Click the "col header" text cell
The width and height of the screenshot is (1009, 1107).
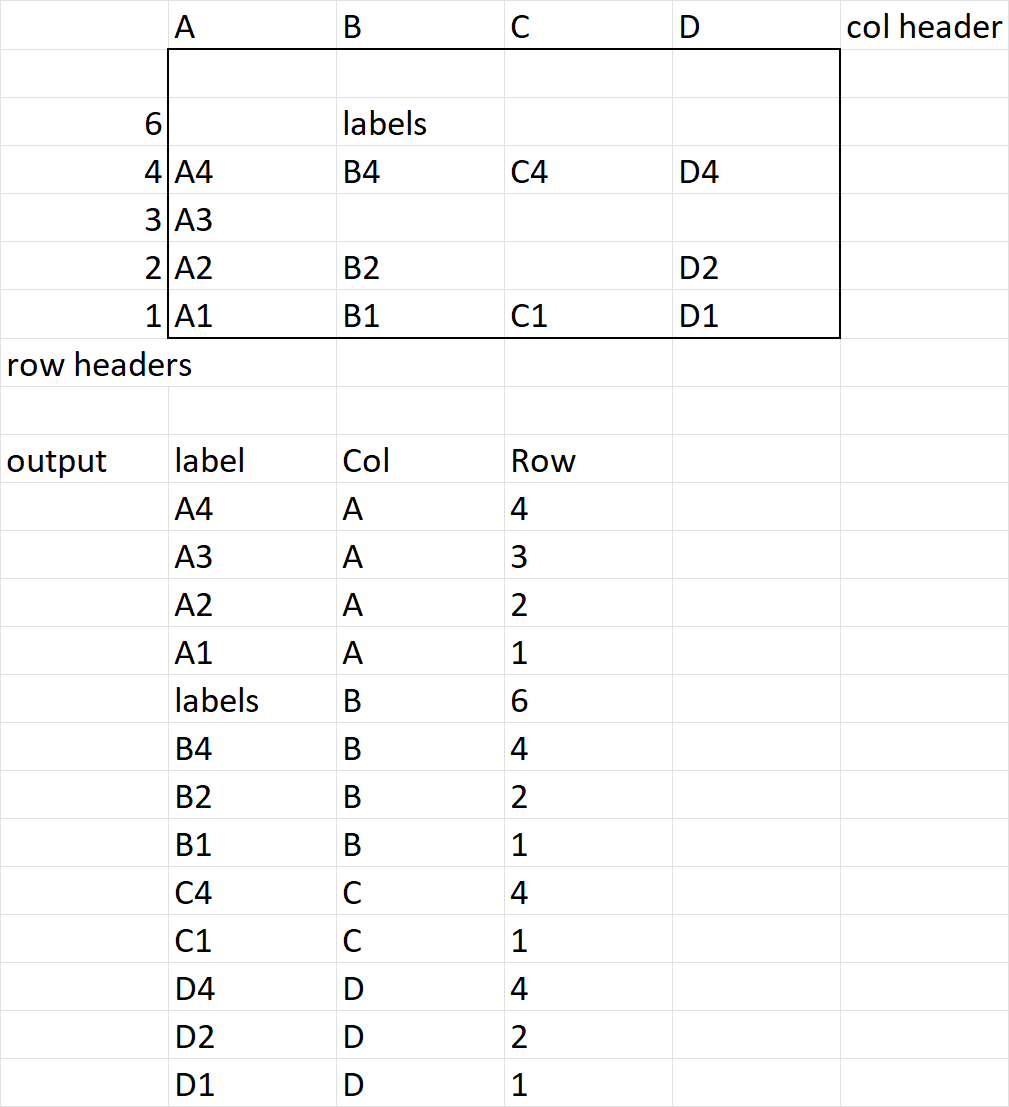tap(923, 27)
